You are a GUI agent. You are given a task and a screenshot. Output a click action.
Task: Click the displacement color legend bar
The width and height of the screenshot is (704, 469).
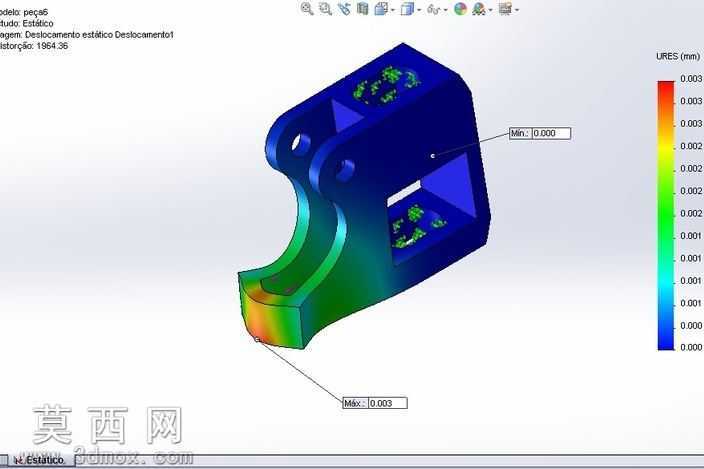[x=666, y=215]
